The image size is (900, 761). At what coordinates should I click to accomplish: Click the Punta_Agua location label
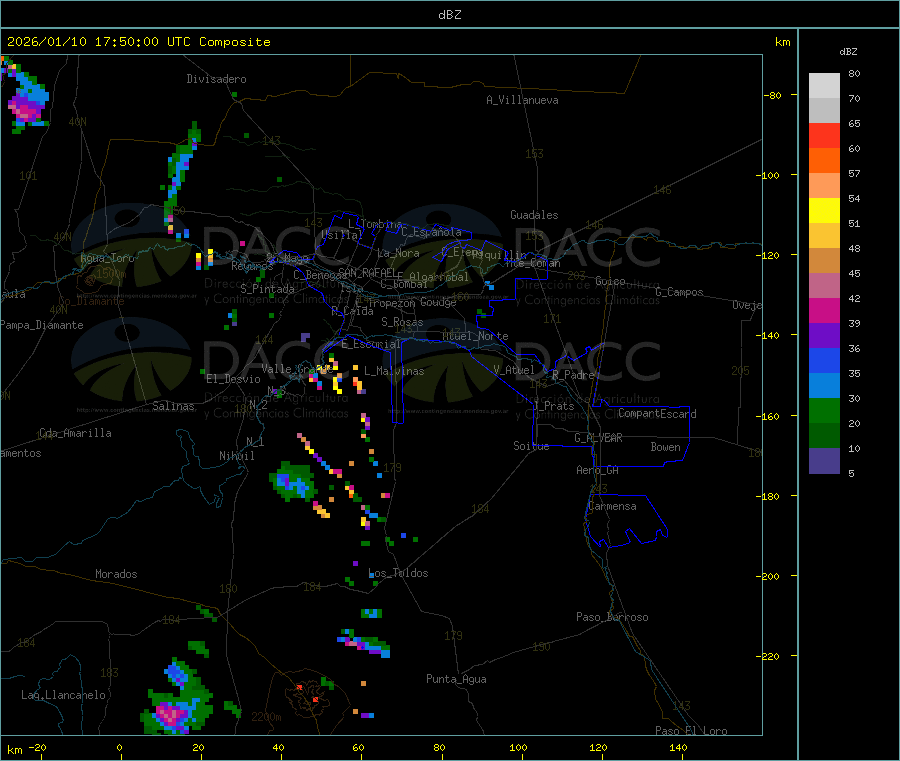coord(456,679)
